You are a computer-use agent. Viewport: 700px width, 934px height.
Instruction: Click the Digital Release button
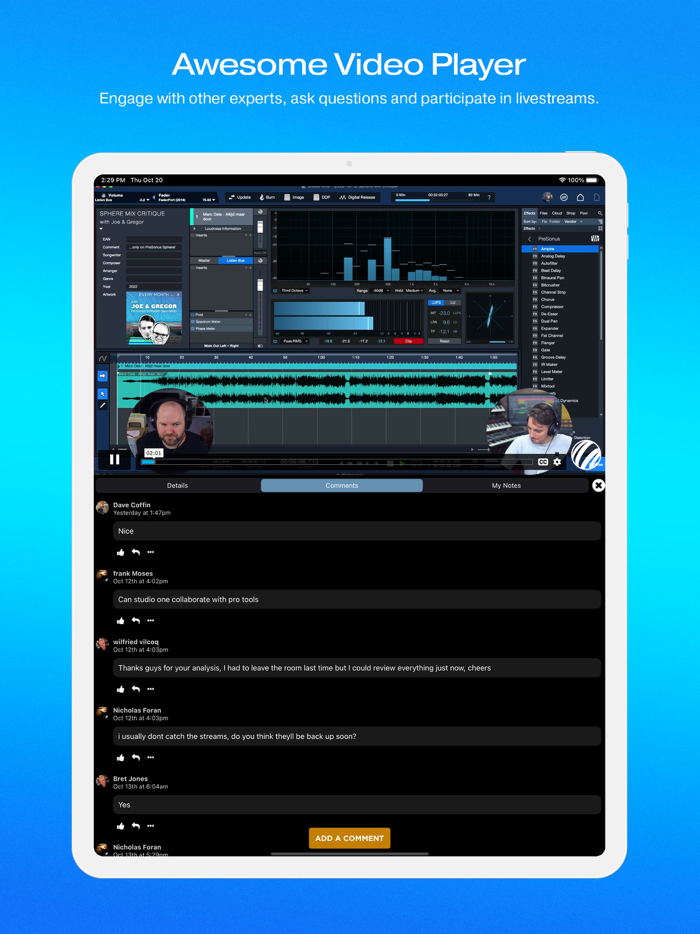pyautogui.click(x=357, y=197)
